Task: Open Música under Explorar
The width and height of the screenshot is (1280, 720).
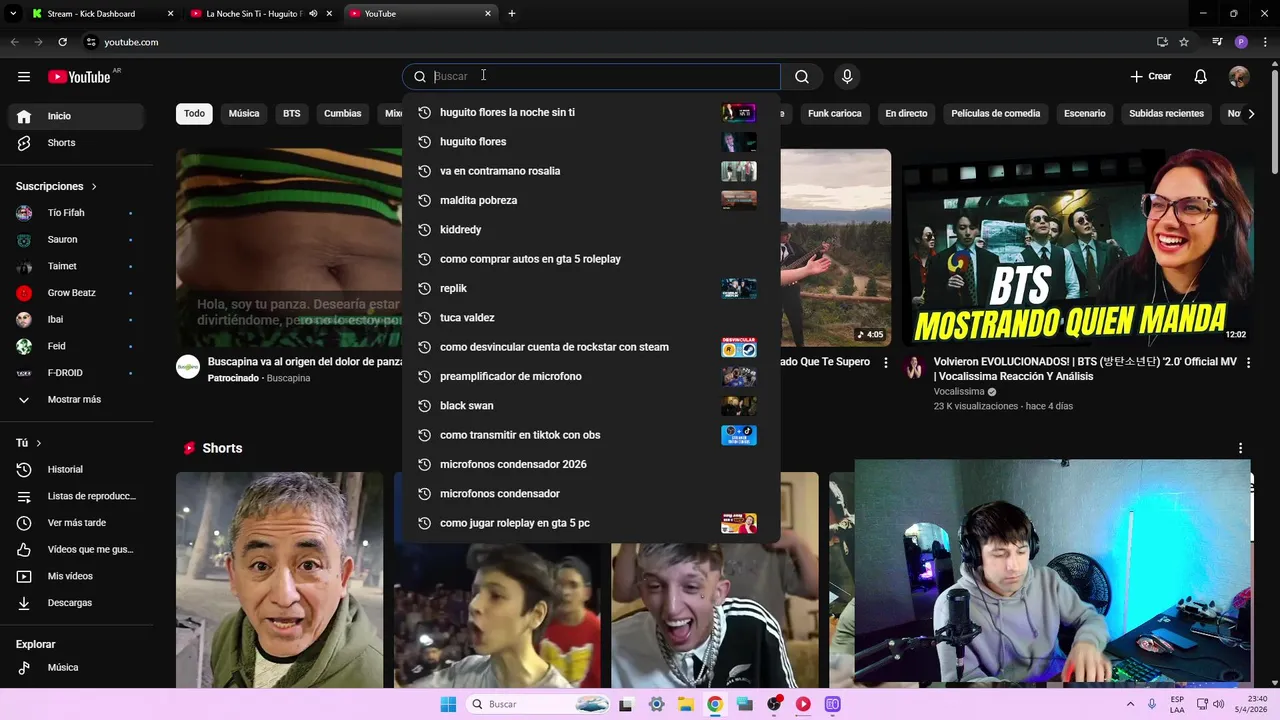Action: click(76, 668)
